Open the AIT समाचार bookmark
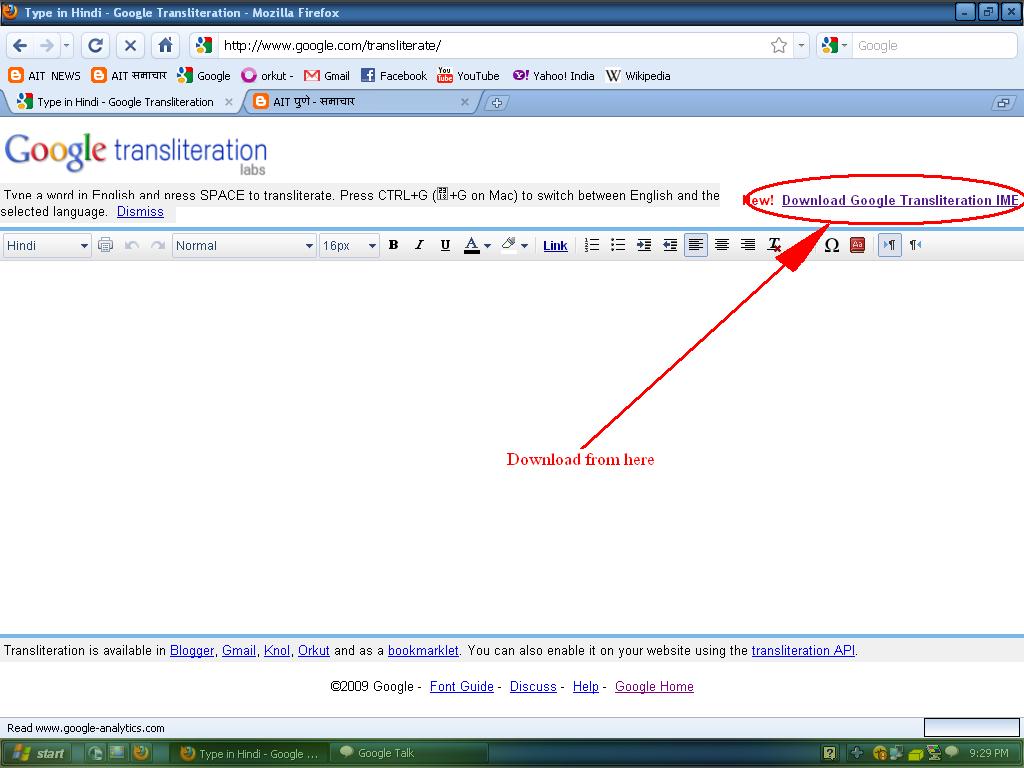The image size is (1024, 768). (x=129, y=76)
